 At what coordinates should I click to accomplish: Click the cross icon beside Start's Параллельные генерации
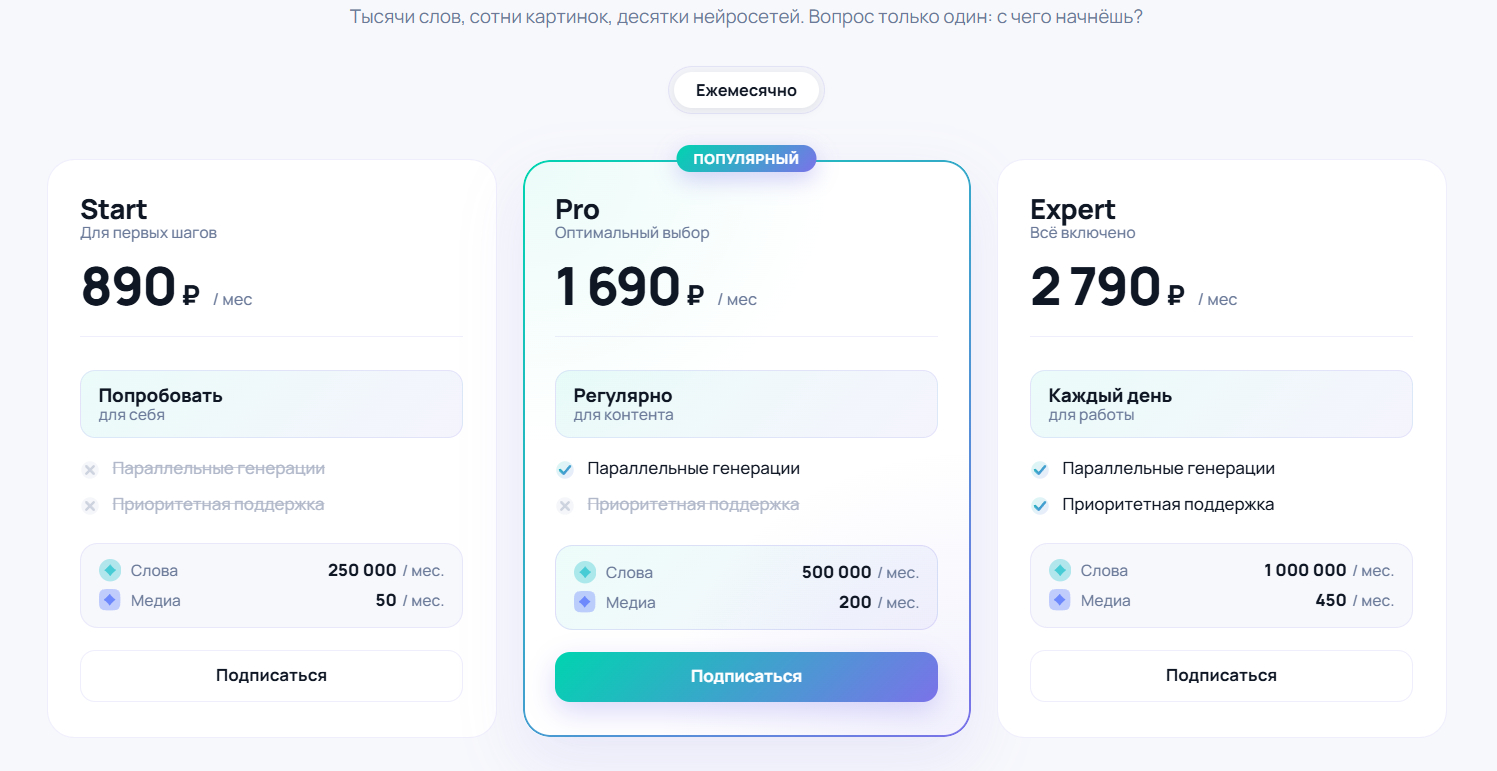pos(90,470)
